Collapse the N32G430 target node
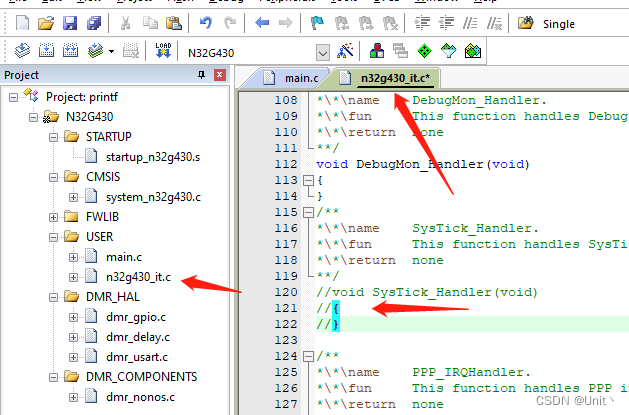The width and height of the screenshot is (629, 415). click(x=33, y=117)
